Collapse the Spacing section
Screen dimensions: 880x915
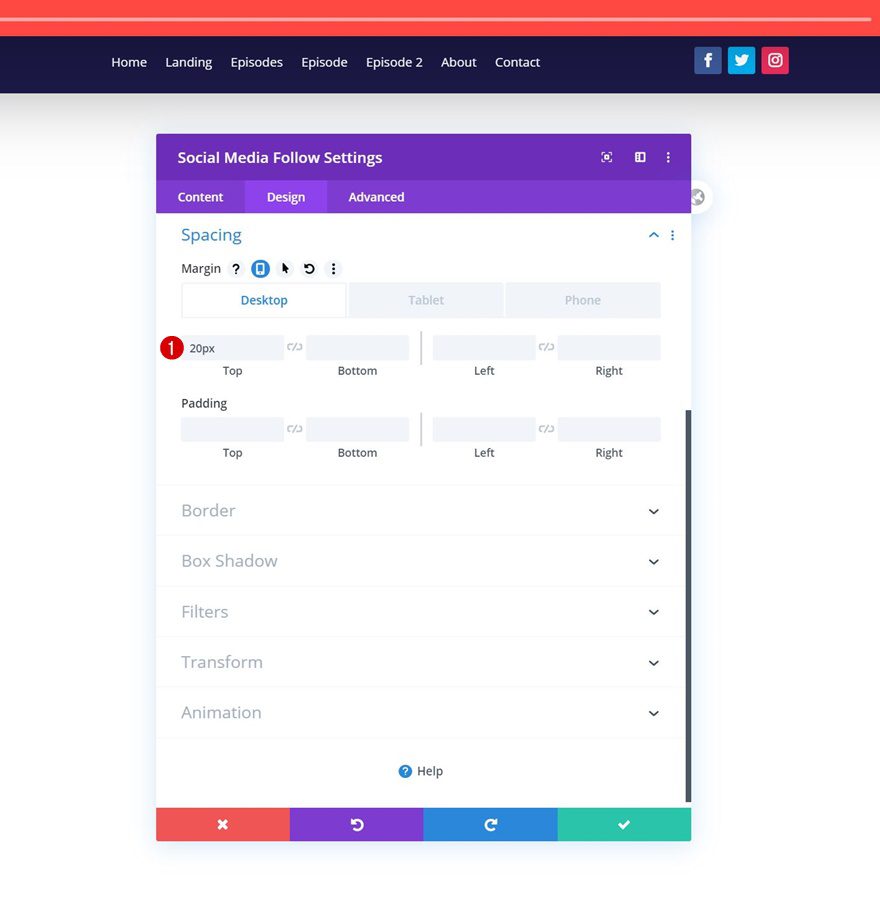coord(653,234)
